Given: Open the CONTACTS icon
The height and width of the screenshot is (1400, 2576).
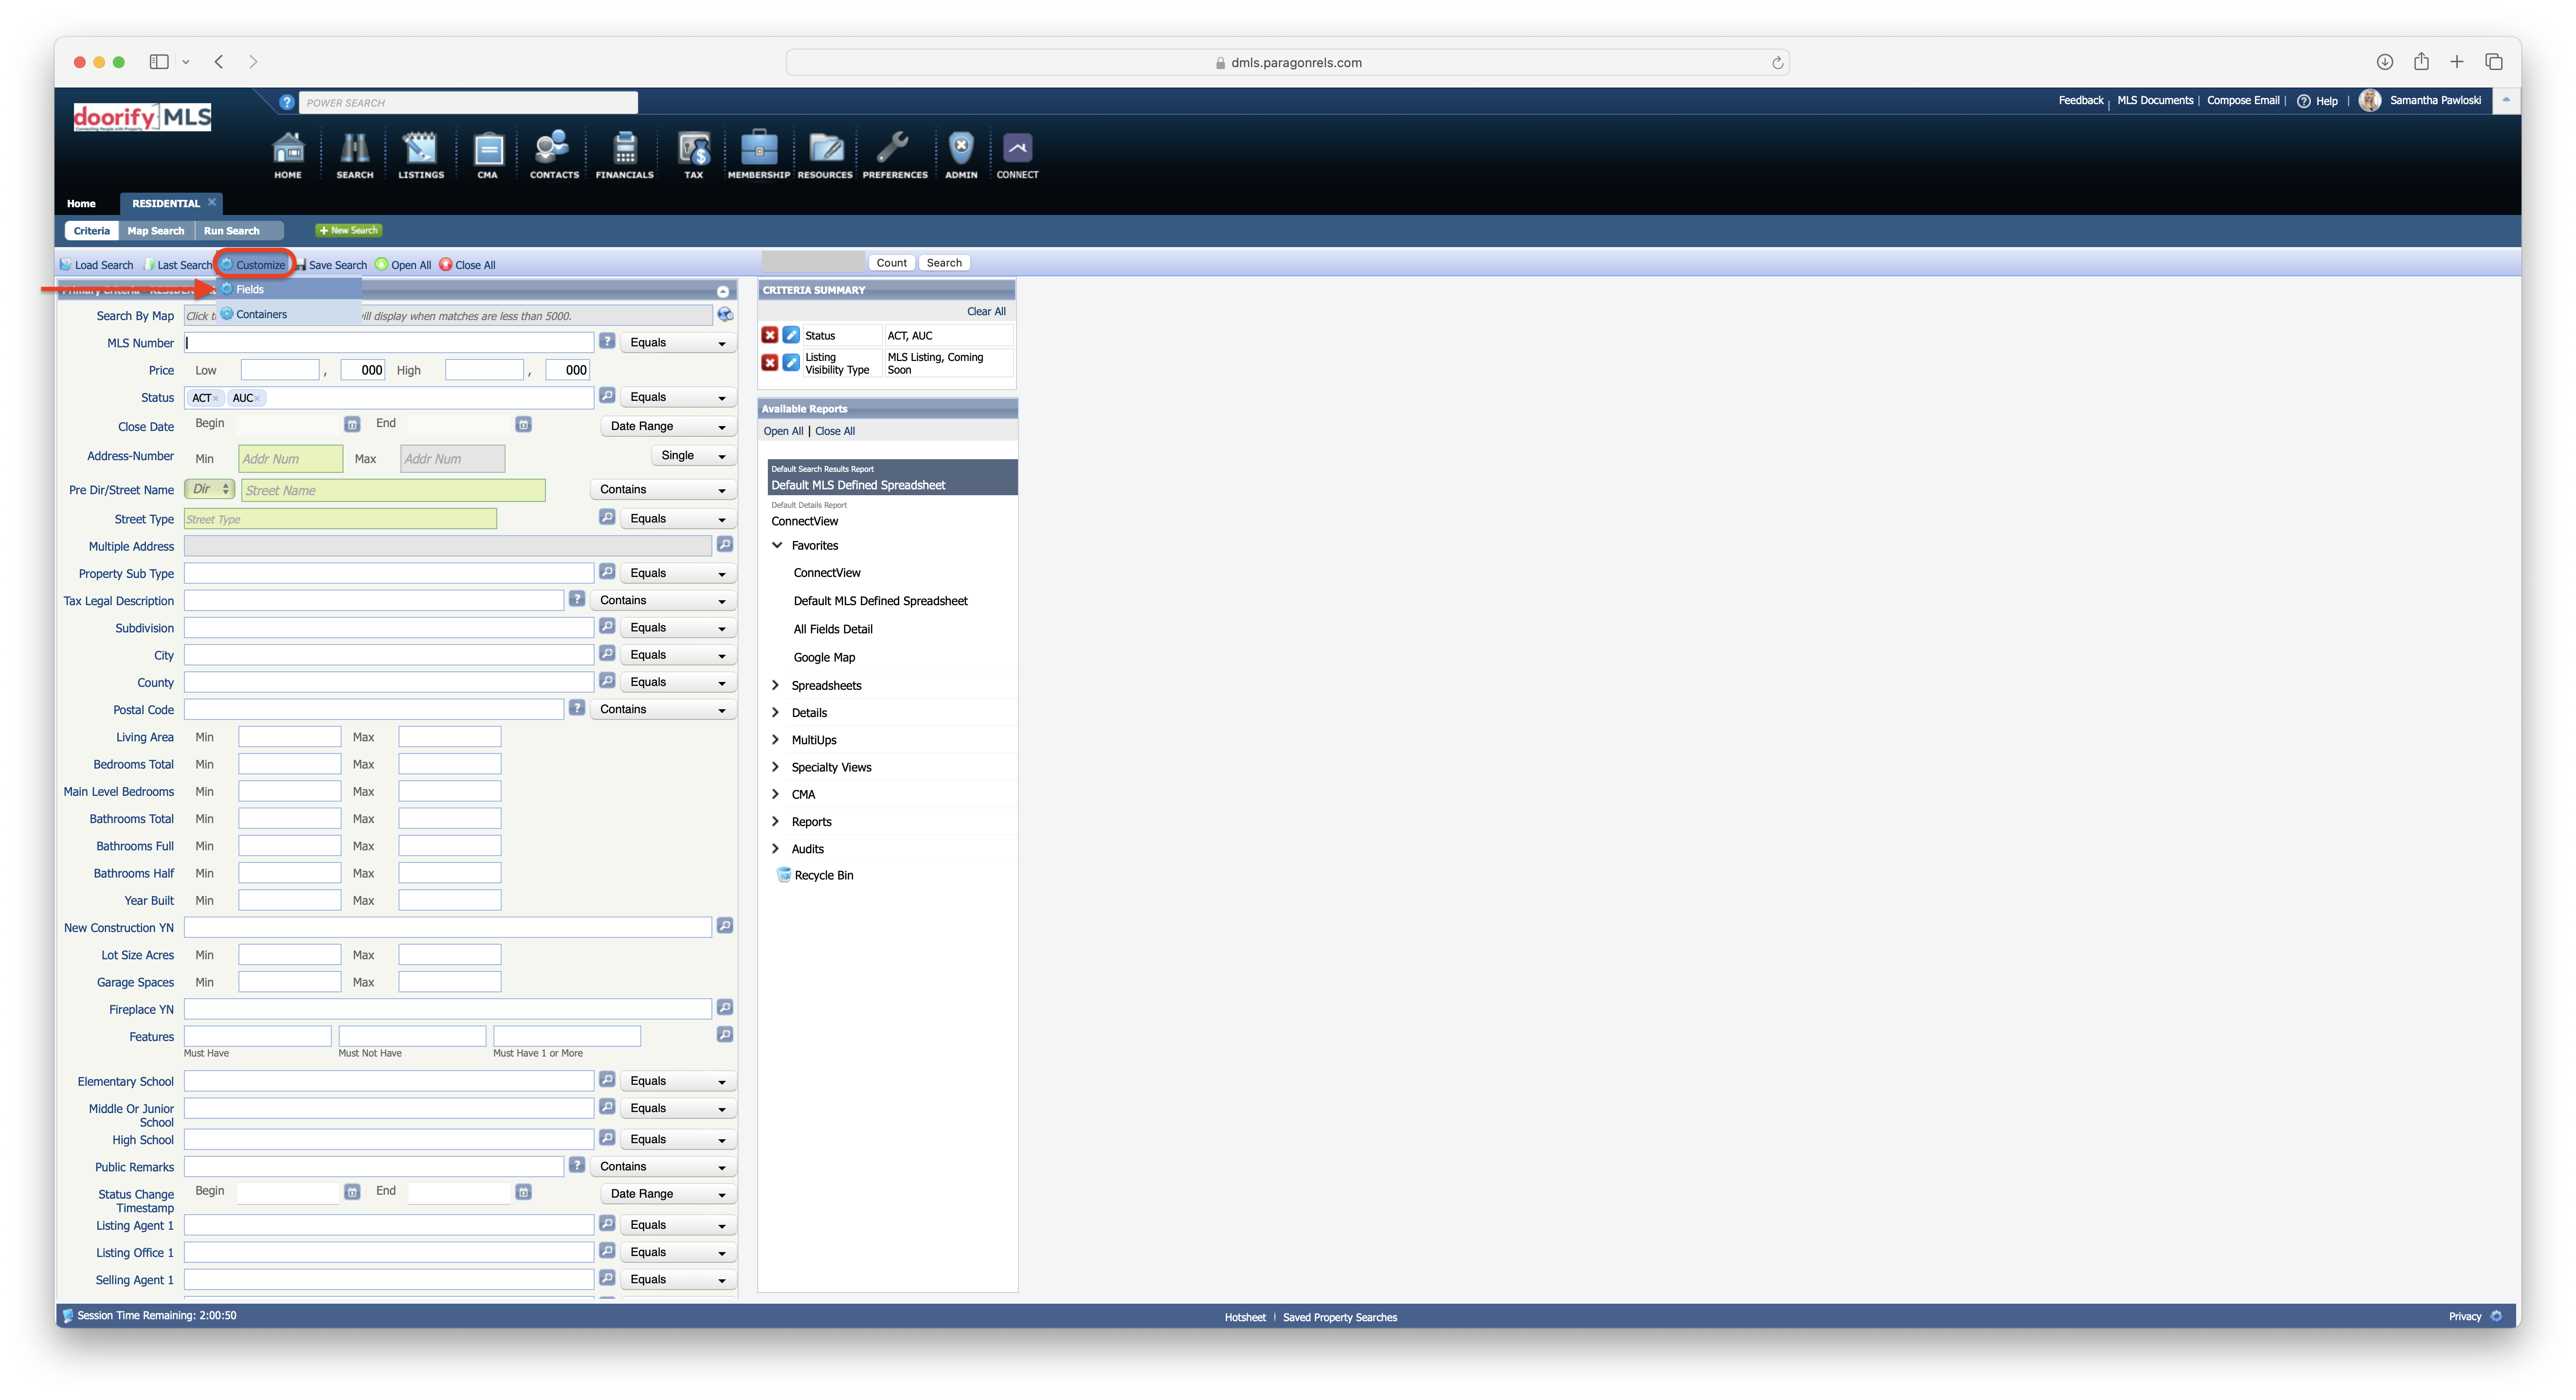Looking at the screenshot, I should click(554, 155).
